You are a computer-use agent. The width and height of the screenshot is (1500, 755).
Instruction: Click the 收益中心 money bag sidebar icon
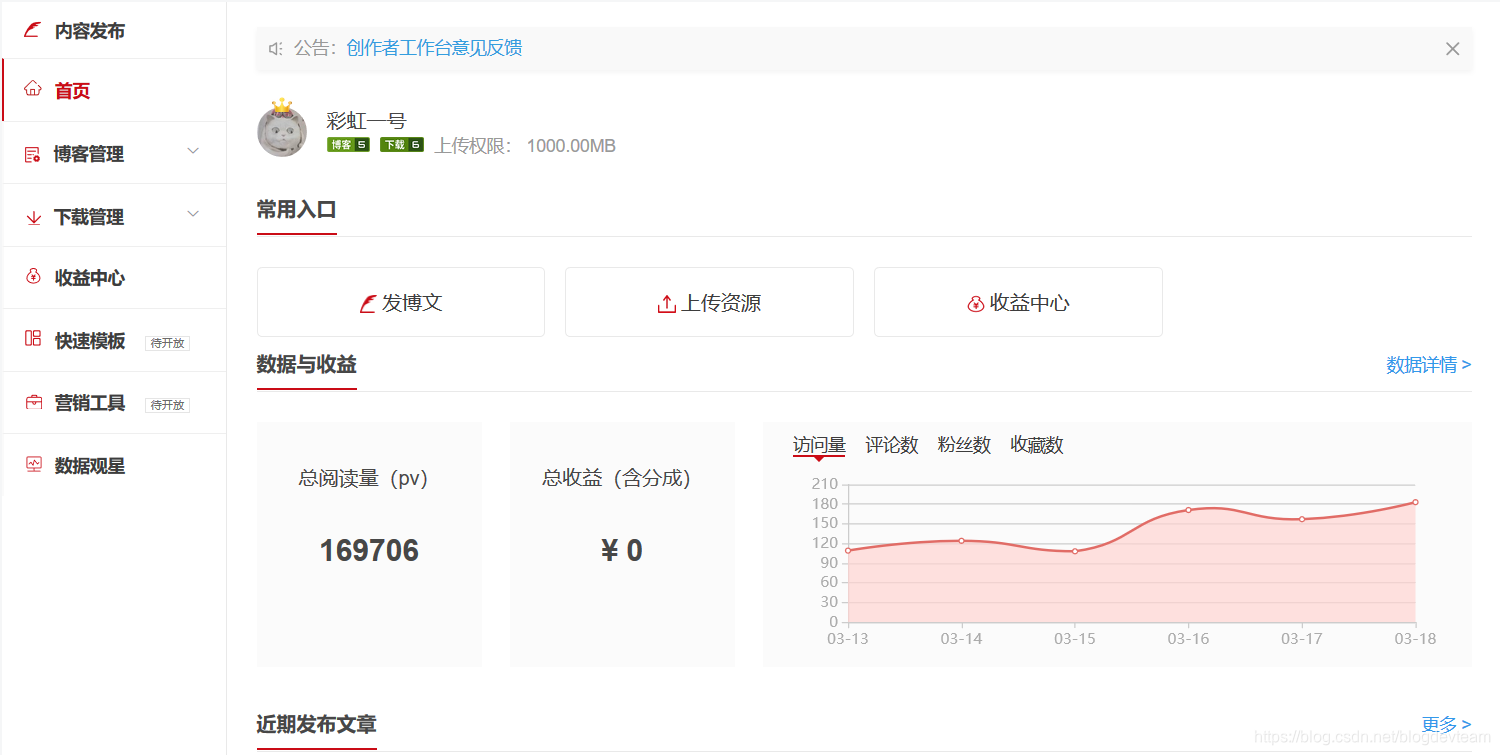point(33,277)
